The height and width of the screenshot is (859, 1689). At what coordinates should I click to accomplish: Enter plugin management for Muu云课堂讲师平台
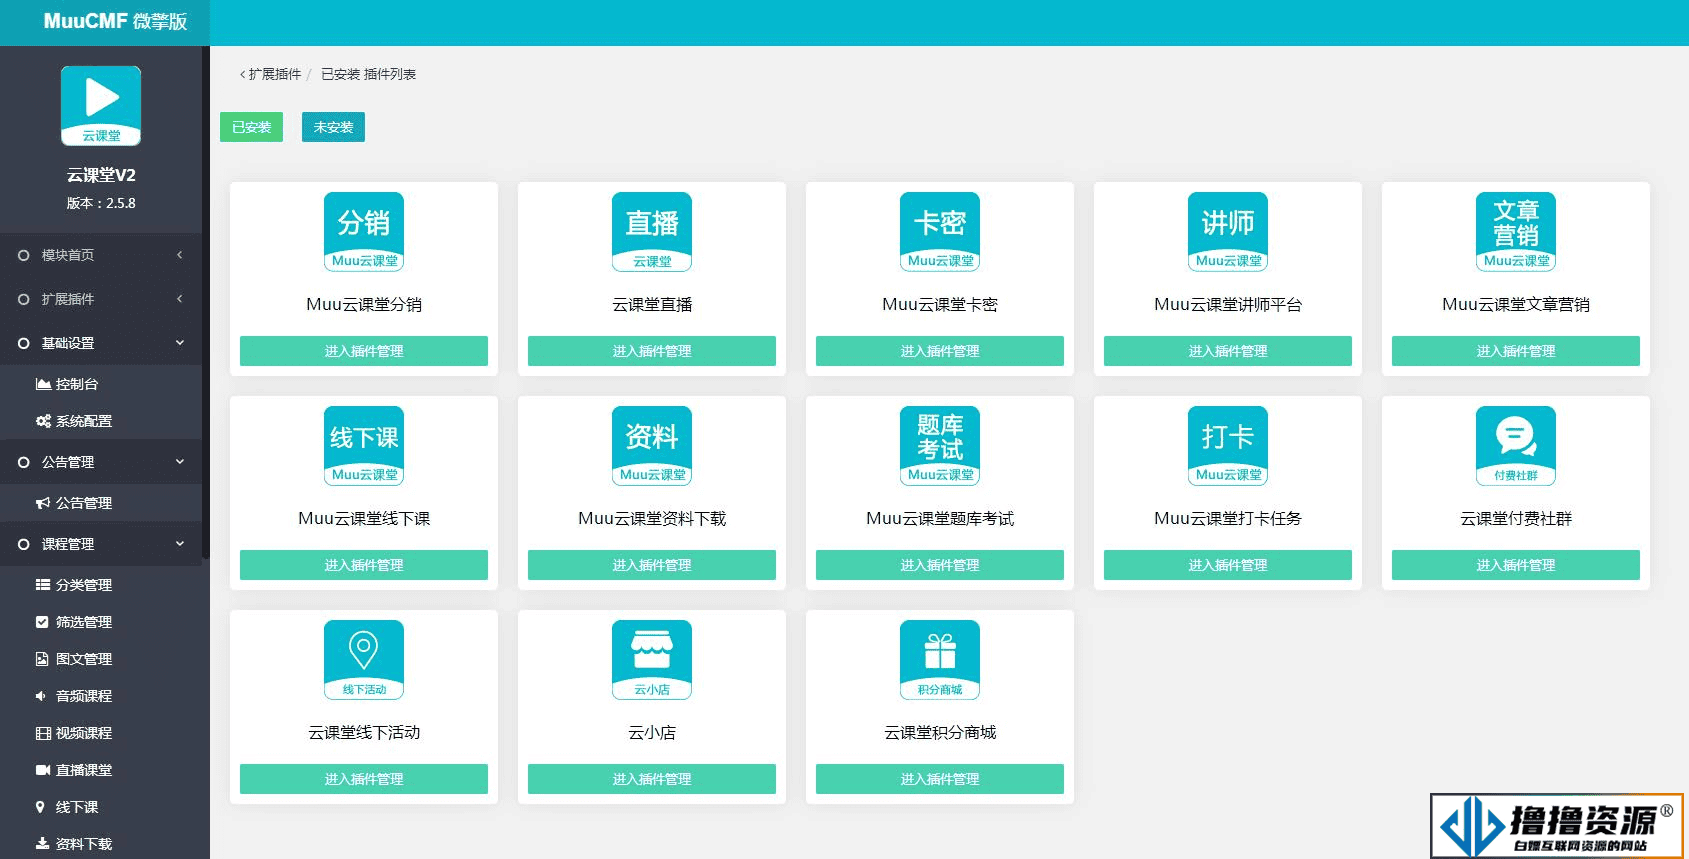1228,351
